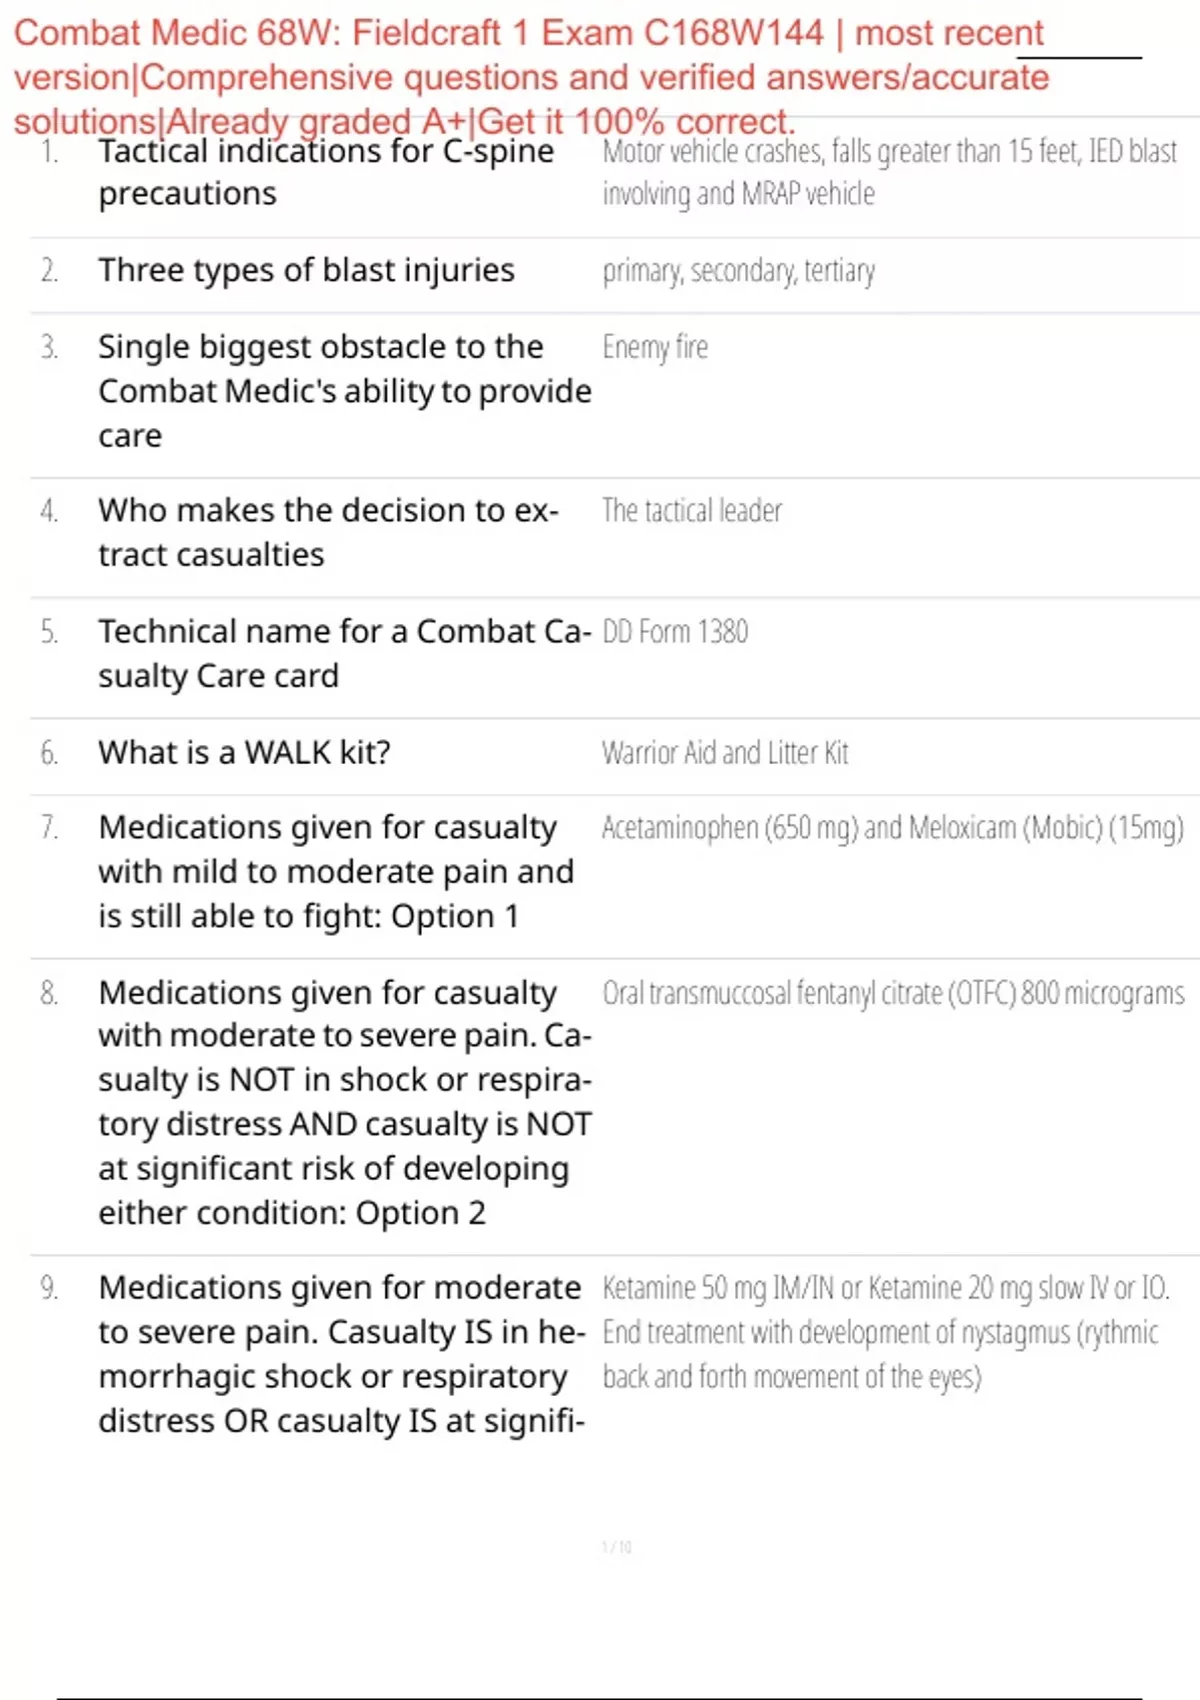The image size is (1200, 1700).
Task: Click the "Enemy fire" answer
Action: point(655,347)
